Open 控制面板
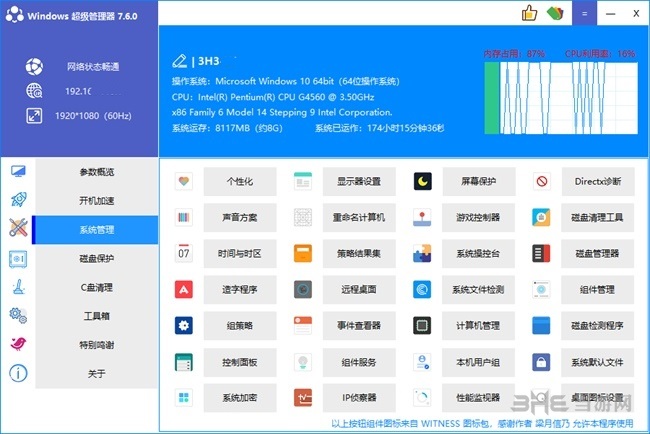Image resolution: width=650 pixels, height=434 pixels. point(240,362)
